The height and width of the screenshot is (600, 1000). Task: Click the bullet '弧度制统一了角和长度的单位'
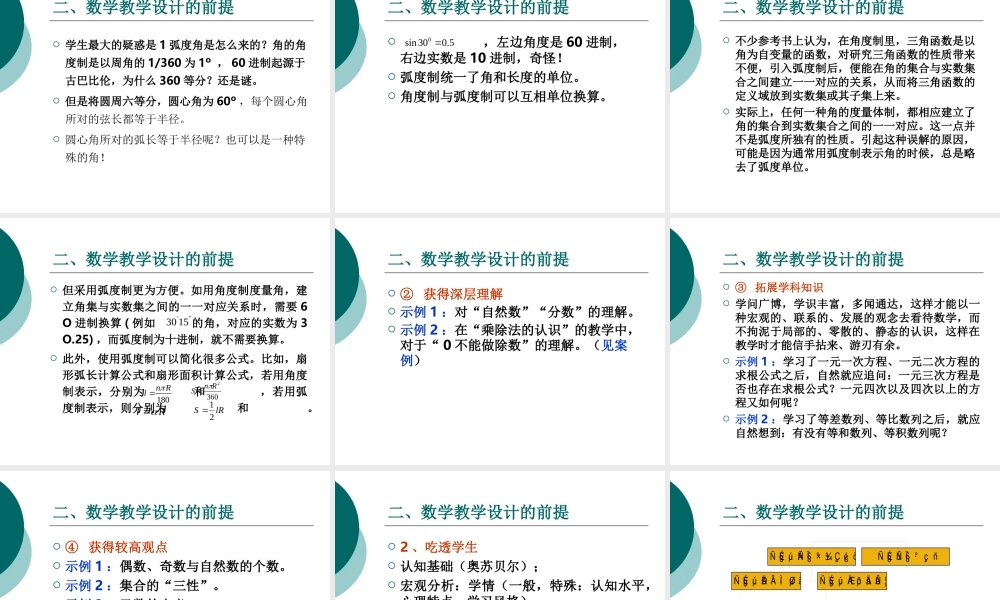tap(490, 77)
